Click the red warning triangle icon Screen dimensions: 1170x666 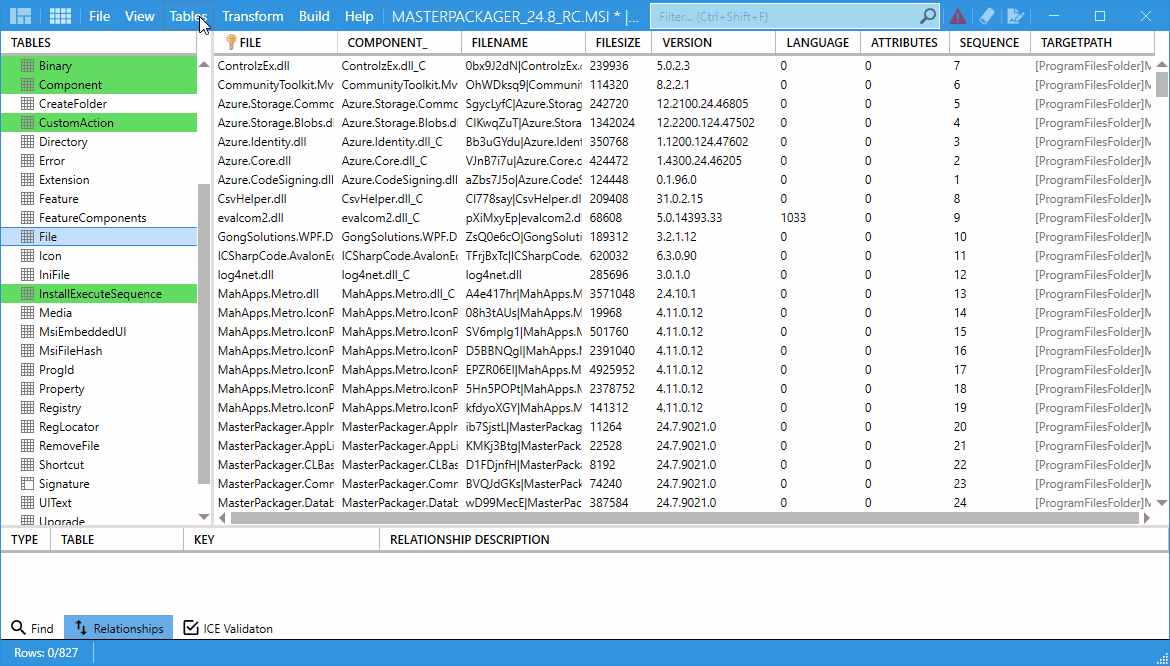pyautogui.click(x=957, y=16)
